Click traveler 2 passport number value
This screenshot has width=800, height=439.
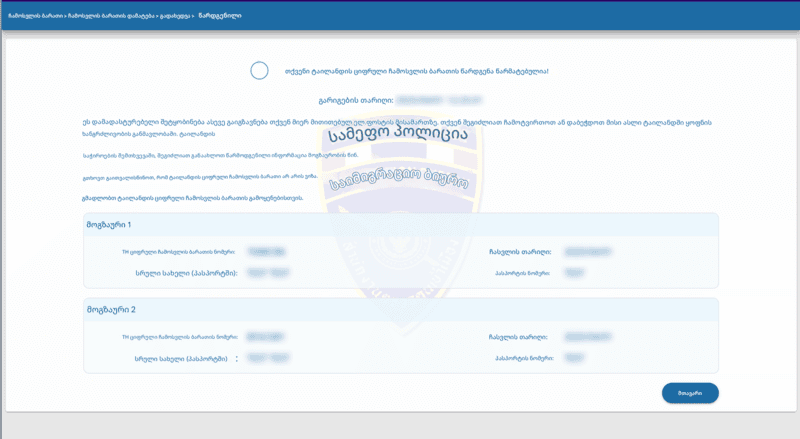click(x=574, y=358)
